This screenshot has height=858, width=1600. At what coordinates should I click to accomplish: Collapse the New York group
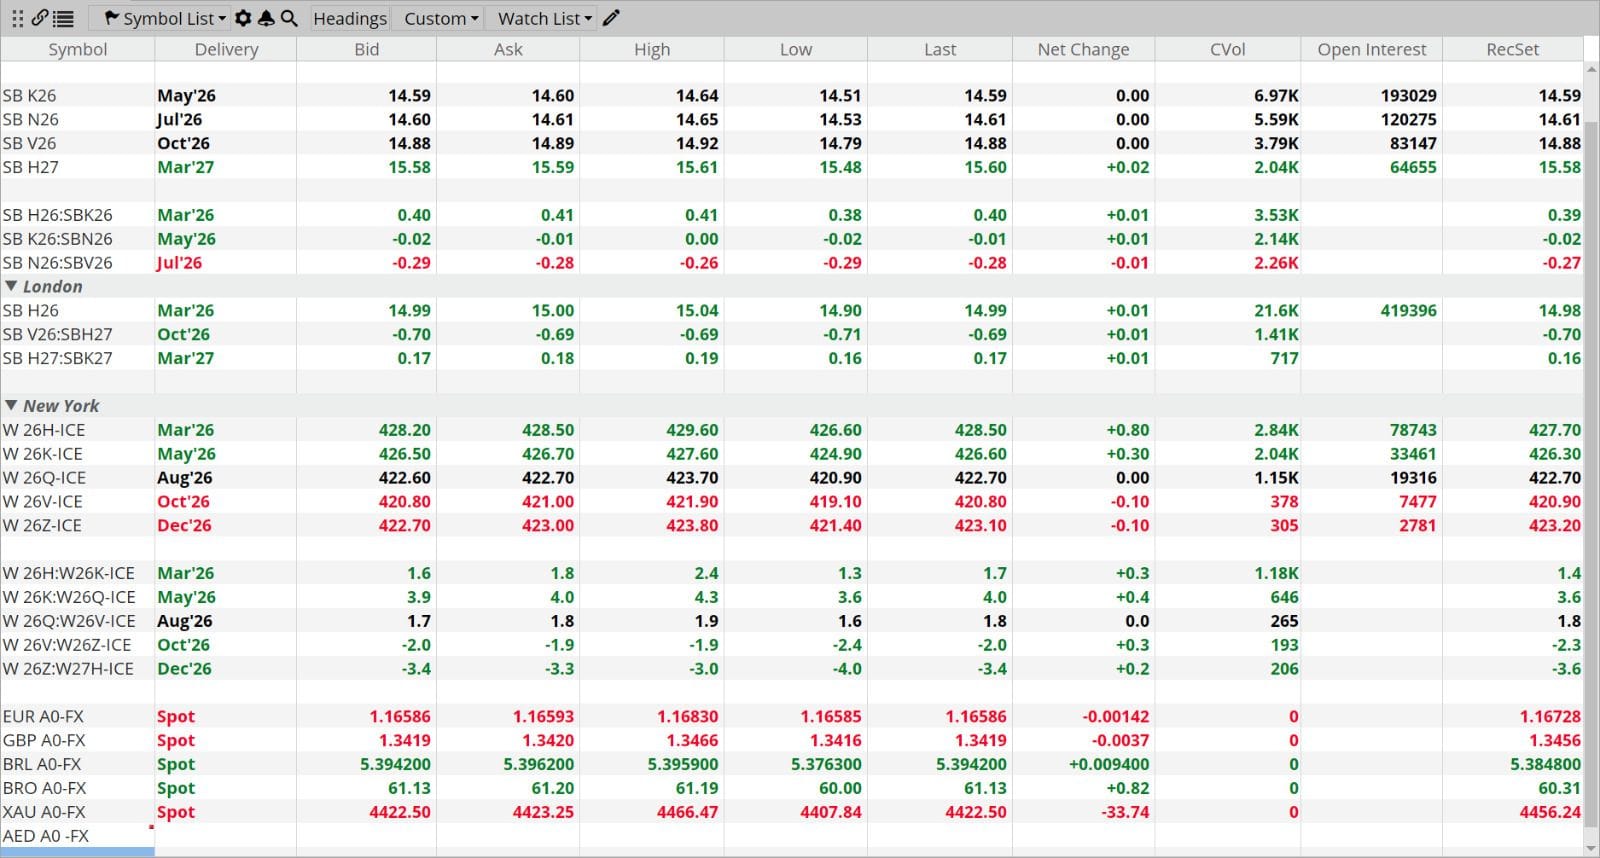(11, 406)
